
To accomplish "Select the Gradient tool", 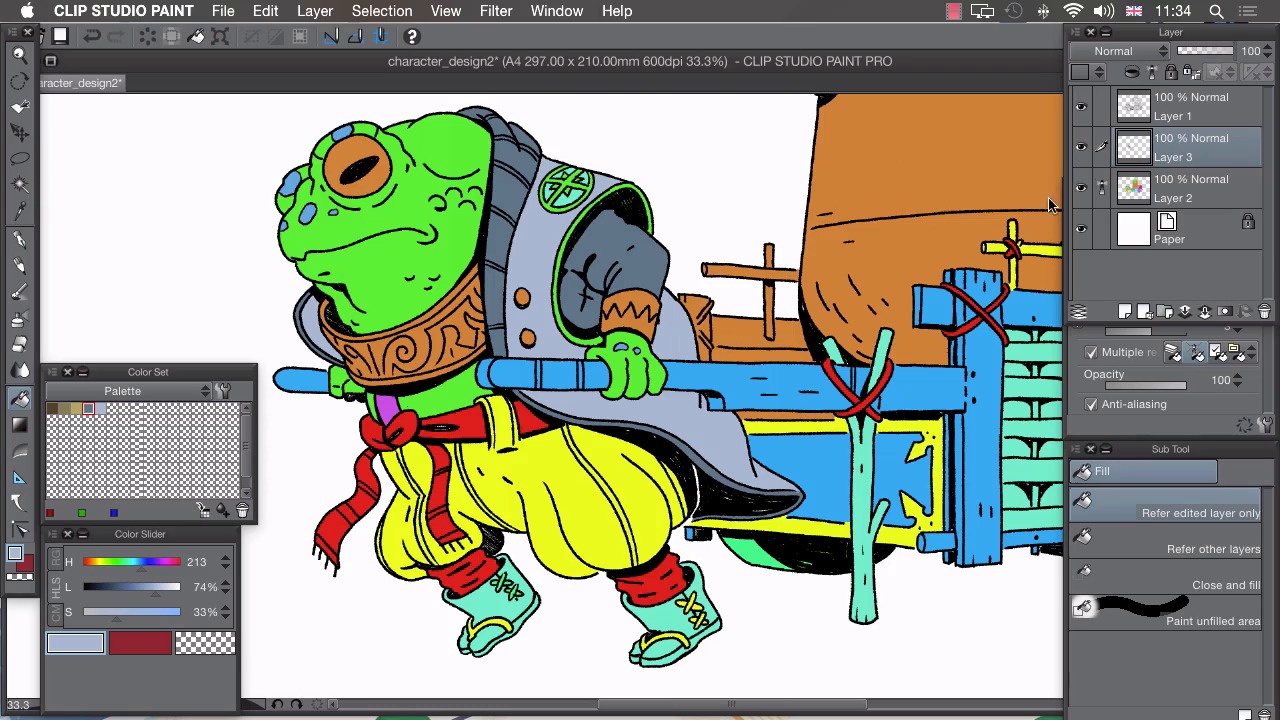I will point(19,424).
